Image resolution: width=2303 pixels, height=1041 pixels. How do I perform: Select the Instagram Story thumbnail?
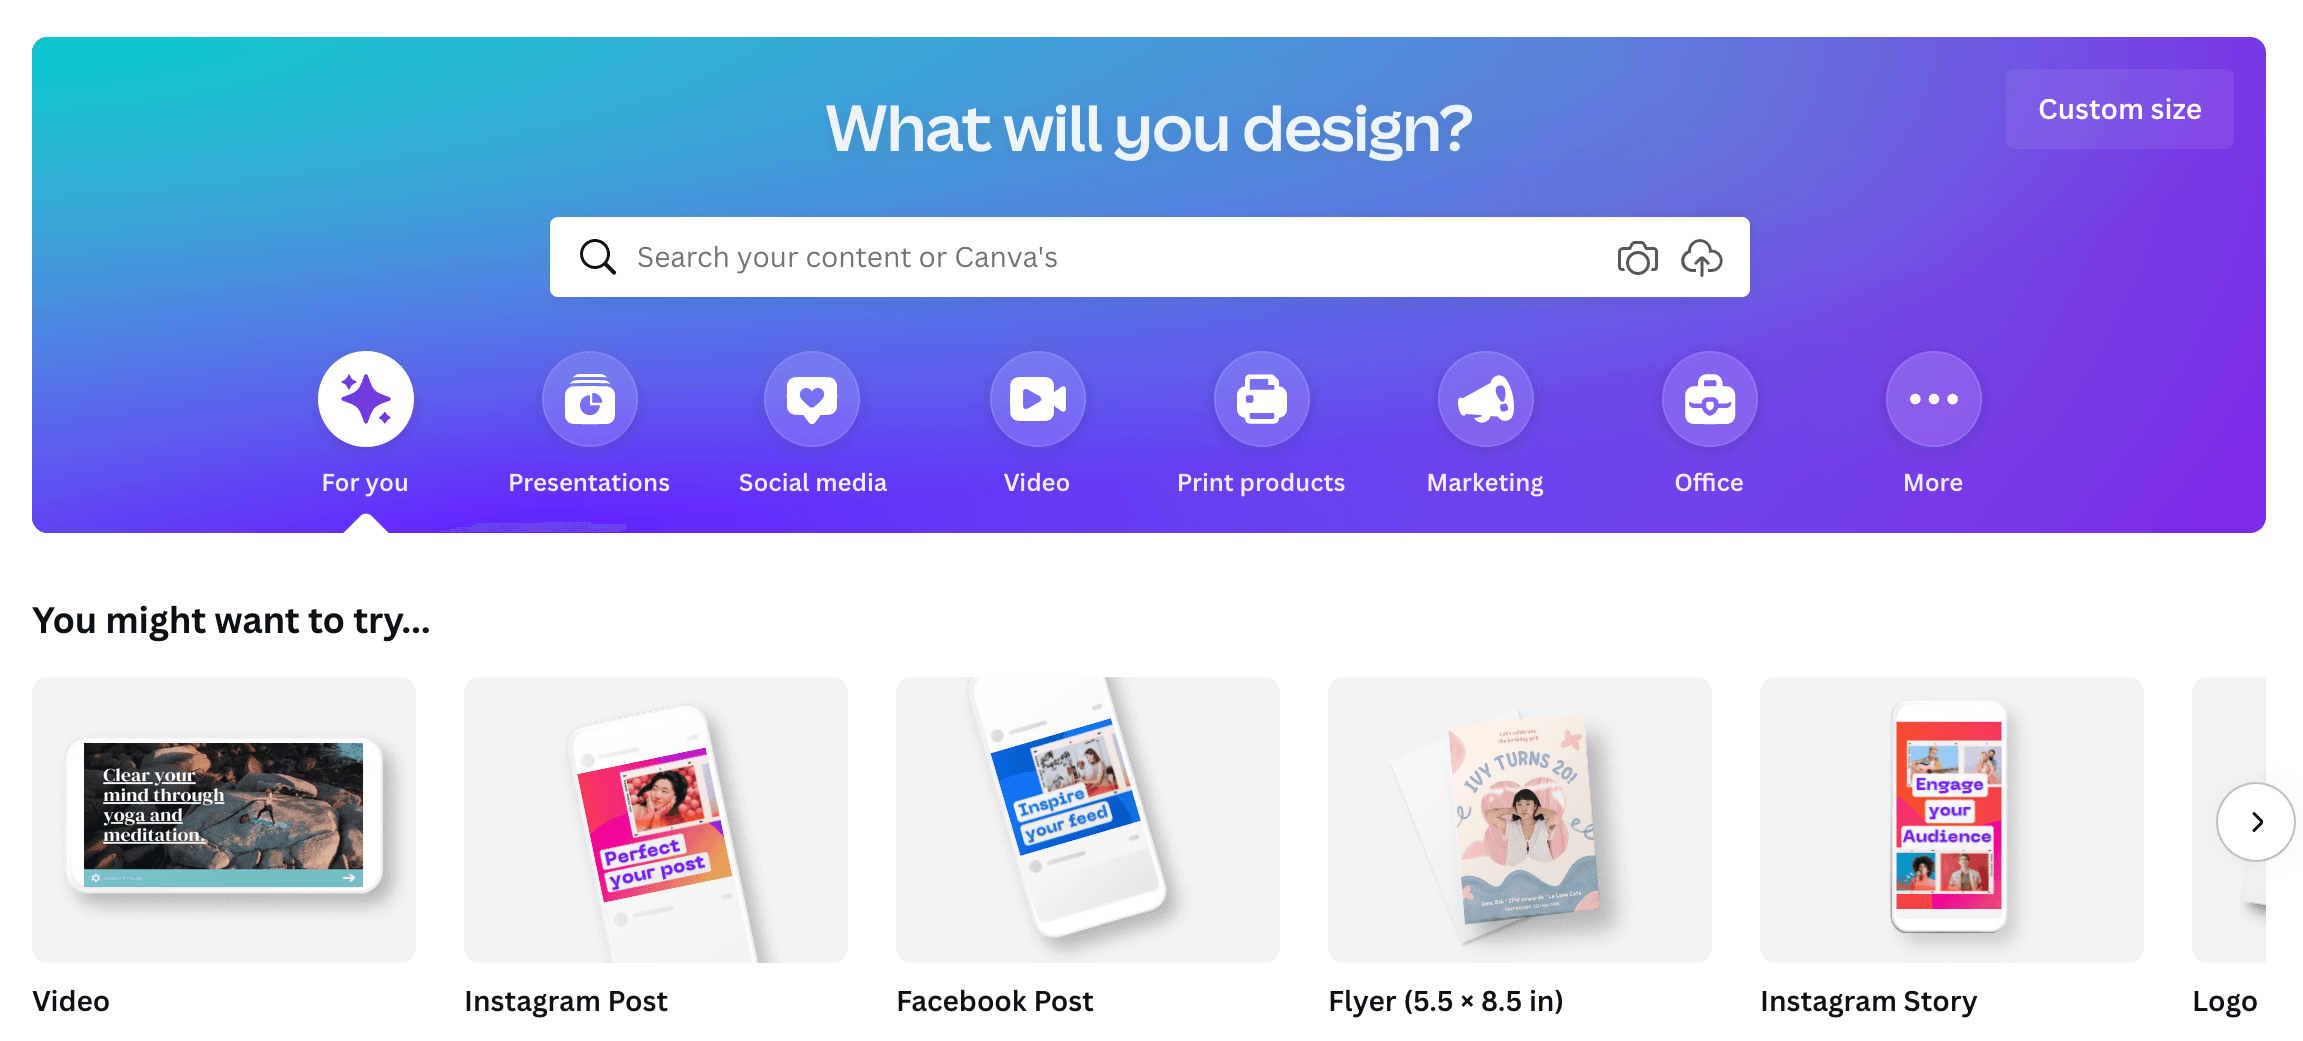point(1952,820)
